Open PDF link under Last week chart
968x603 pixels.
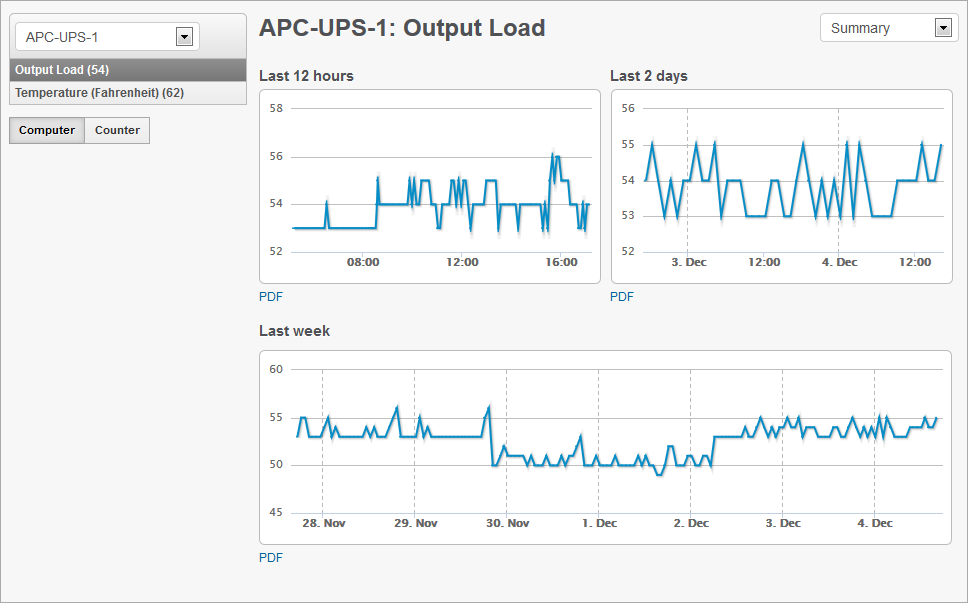coord(271,558)
